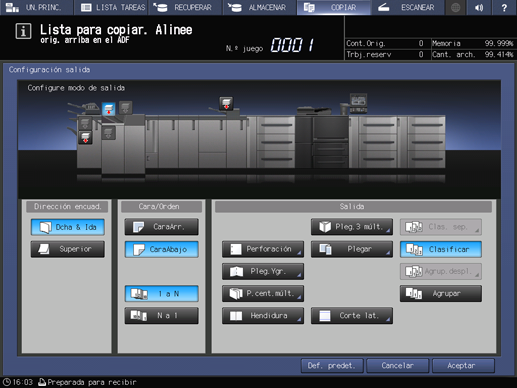Click the orig. arriba en el ADF hint
The width and height of the screenshot is (517, 388).
click(85, 40)
